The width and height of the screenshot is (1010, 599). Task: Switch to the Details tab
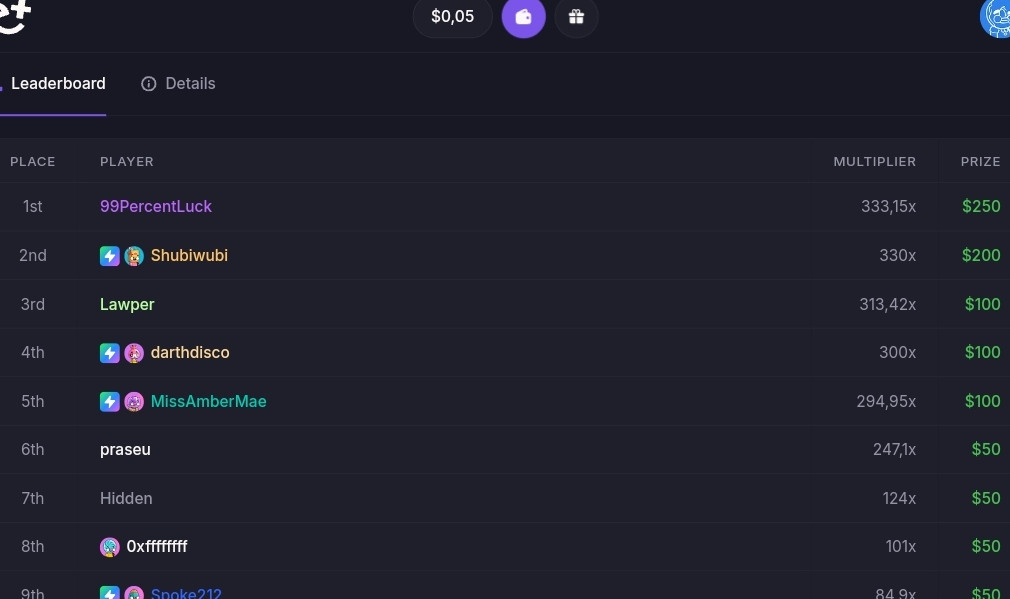click(x=178, y=84)
